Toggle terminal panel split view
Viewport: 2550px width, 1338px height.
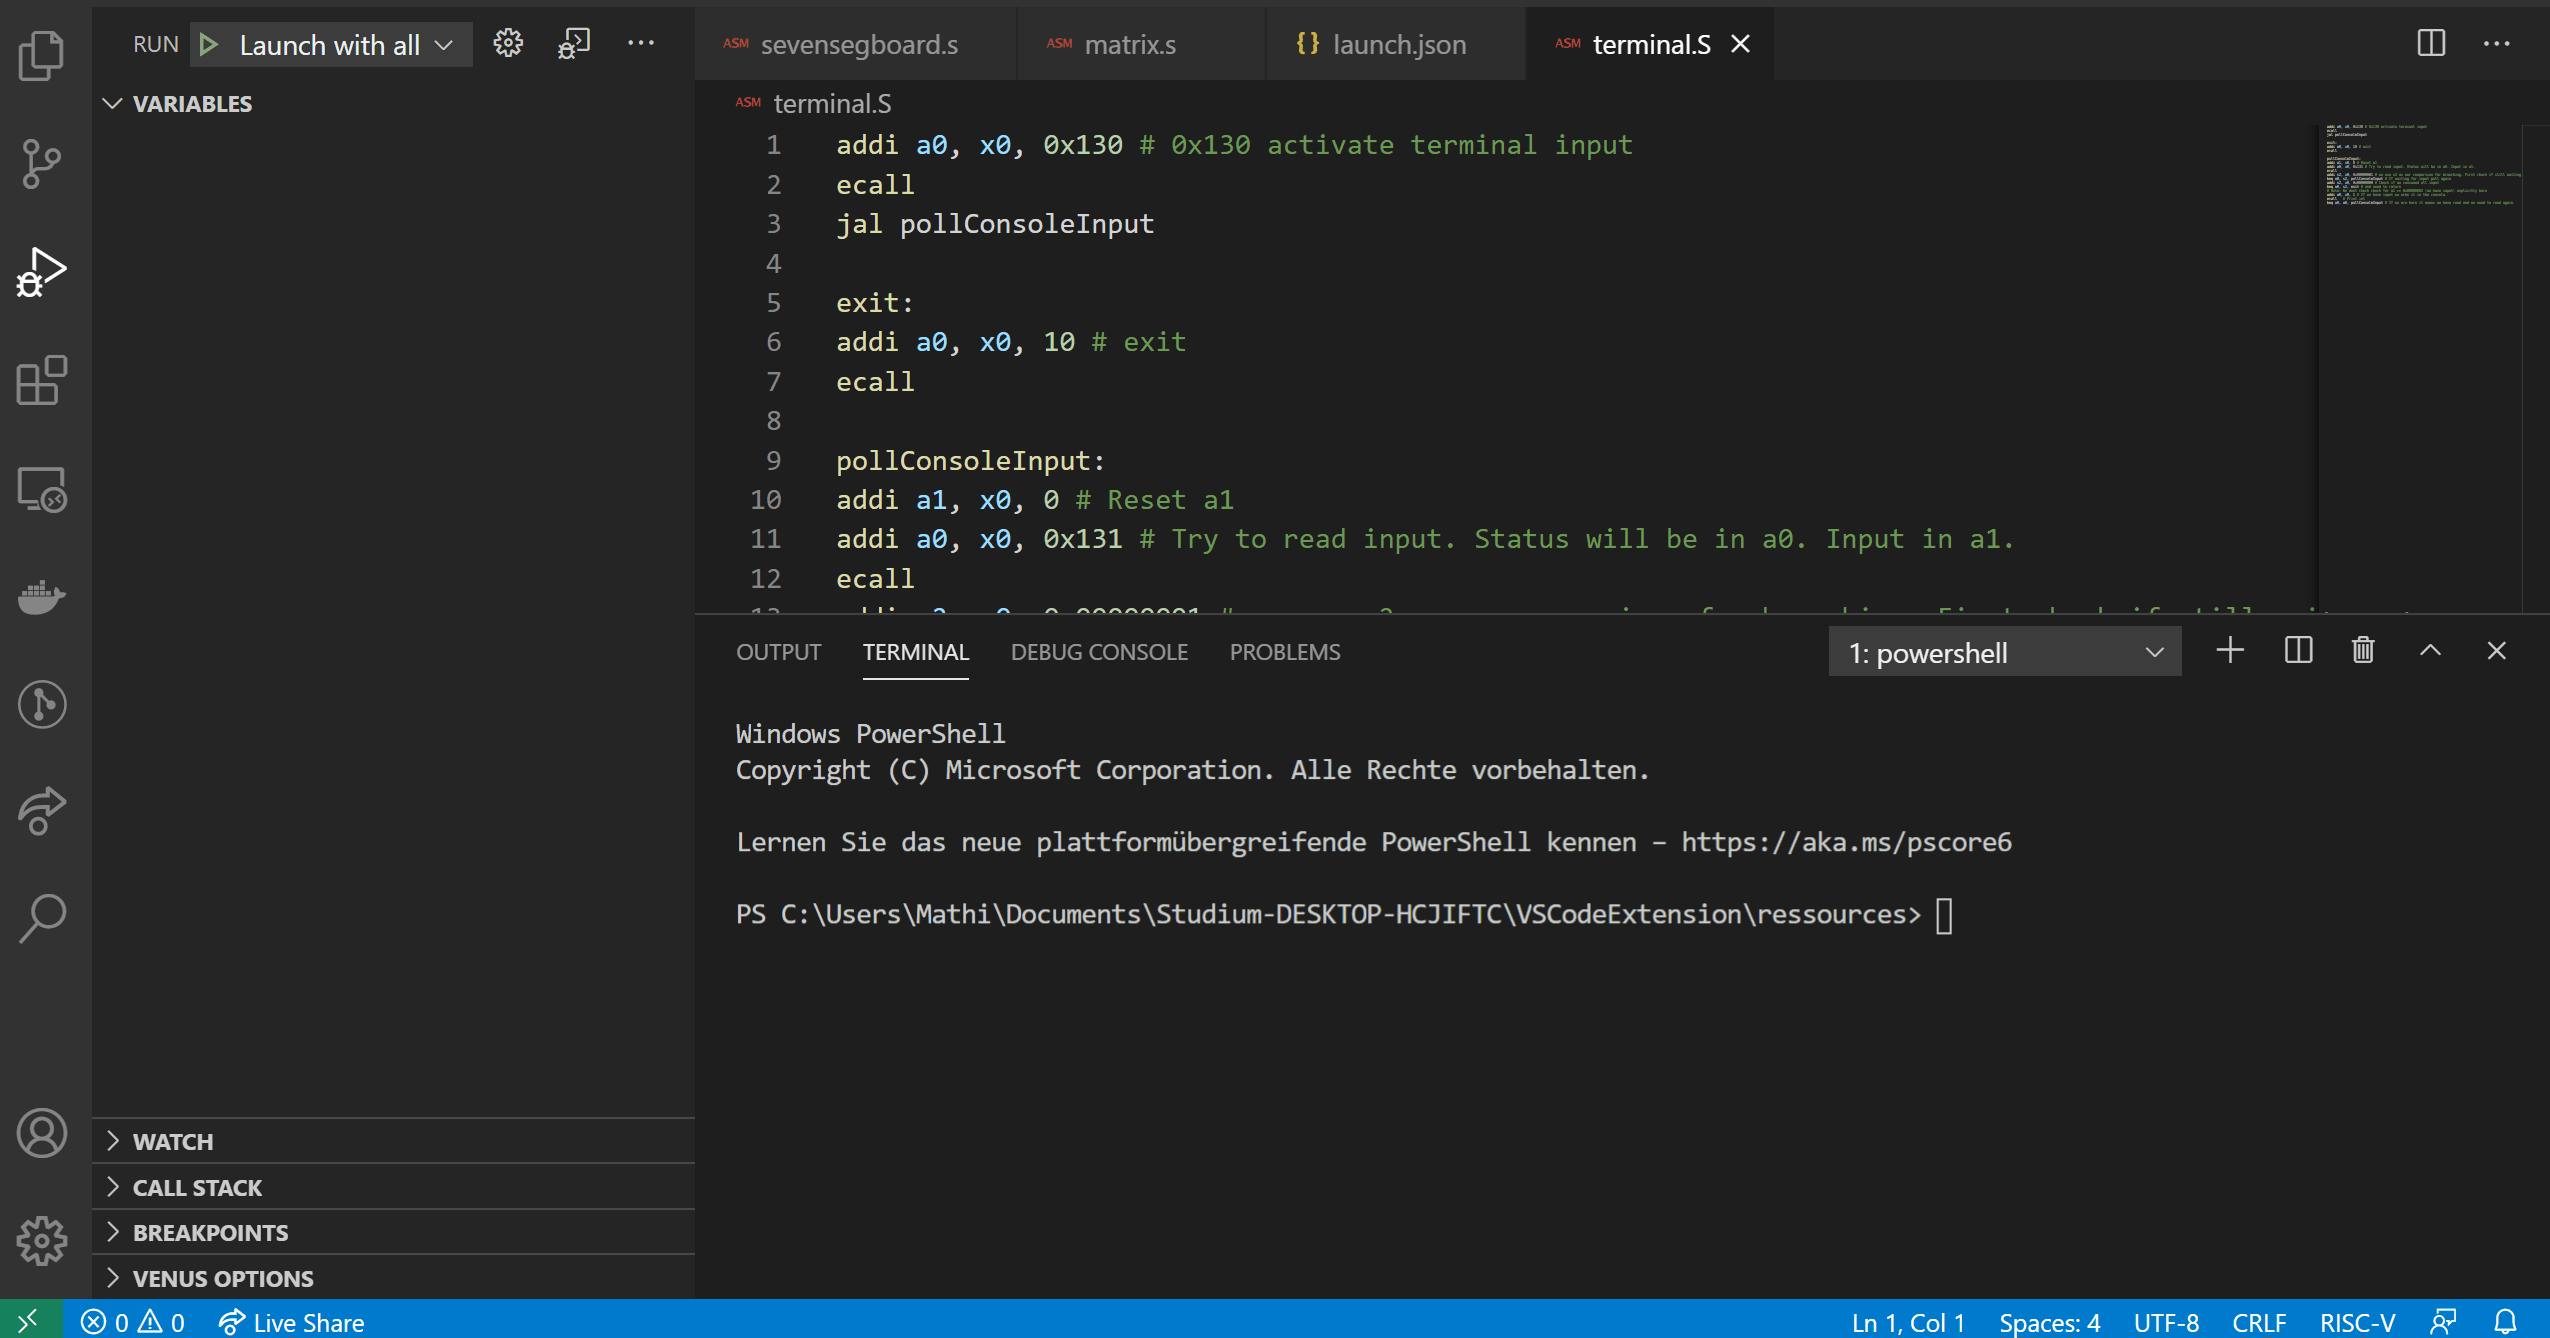point(2298,651)
